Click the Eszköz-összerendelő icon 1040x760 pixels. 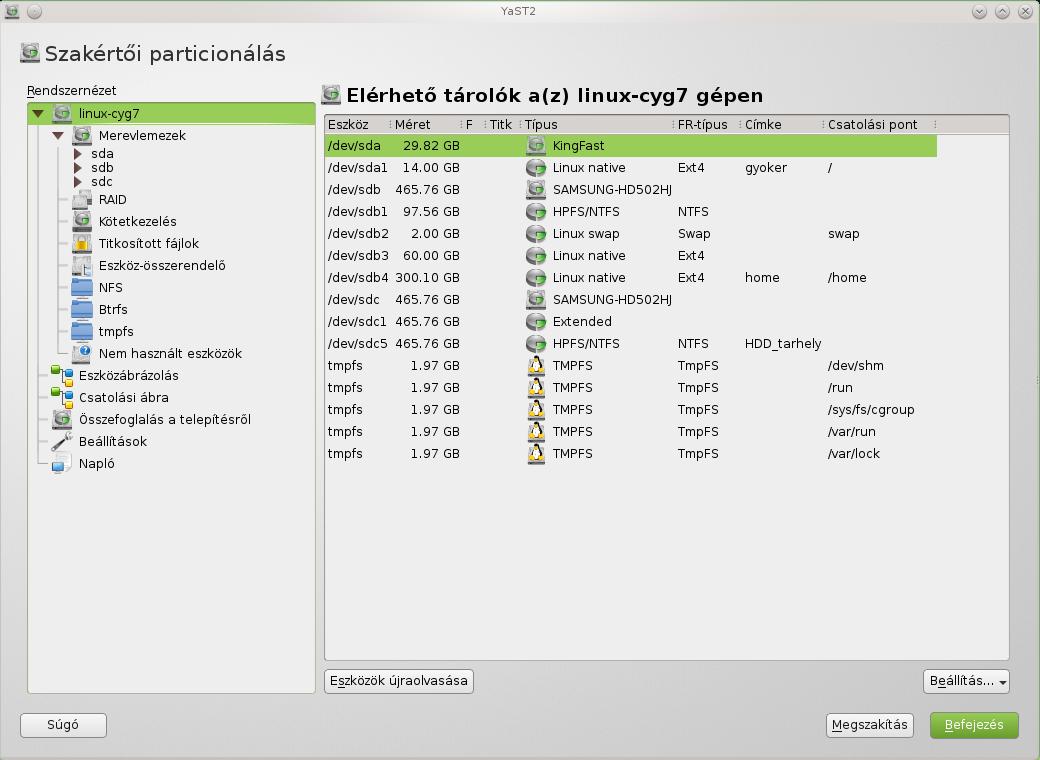82,265
